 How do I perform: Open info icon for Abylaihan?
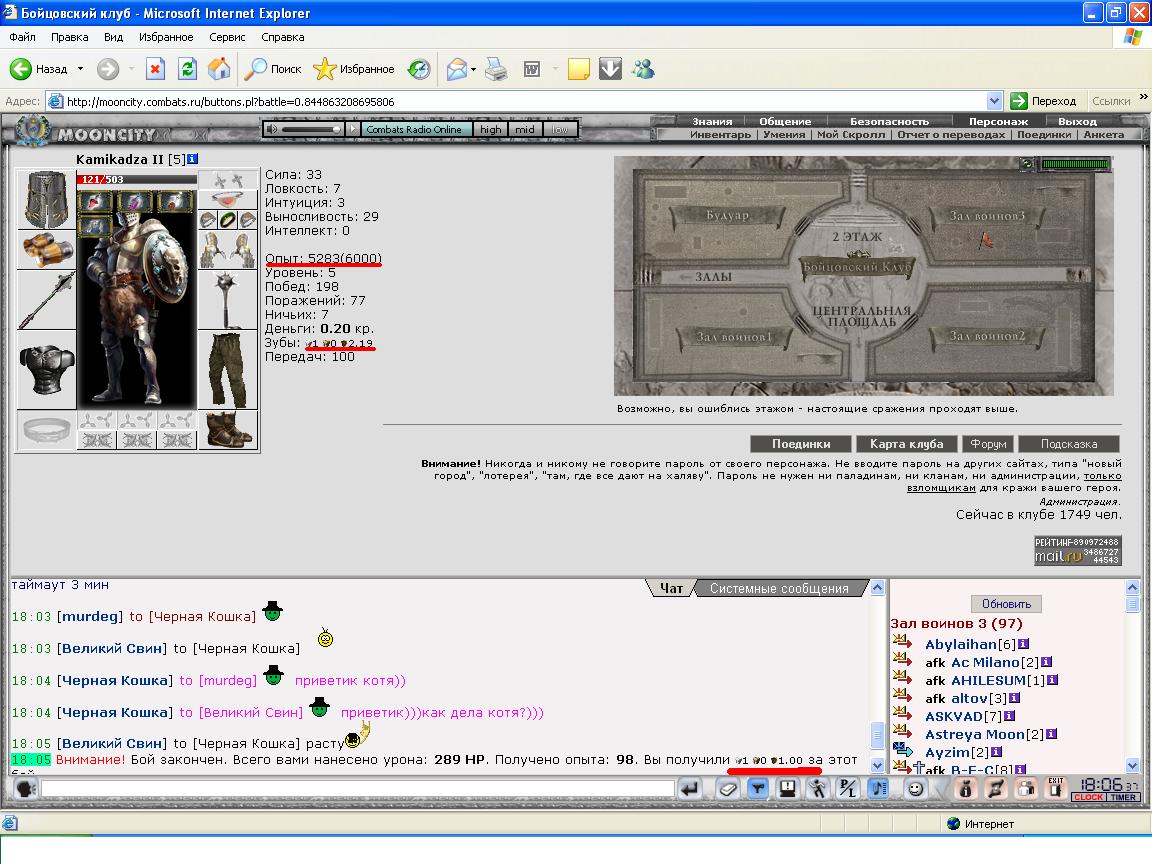tap(1022, 644)
